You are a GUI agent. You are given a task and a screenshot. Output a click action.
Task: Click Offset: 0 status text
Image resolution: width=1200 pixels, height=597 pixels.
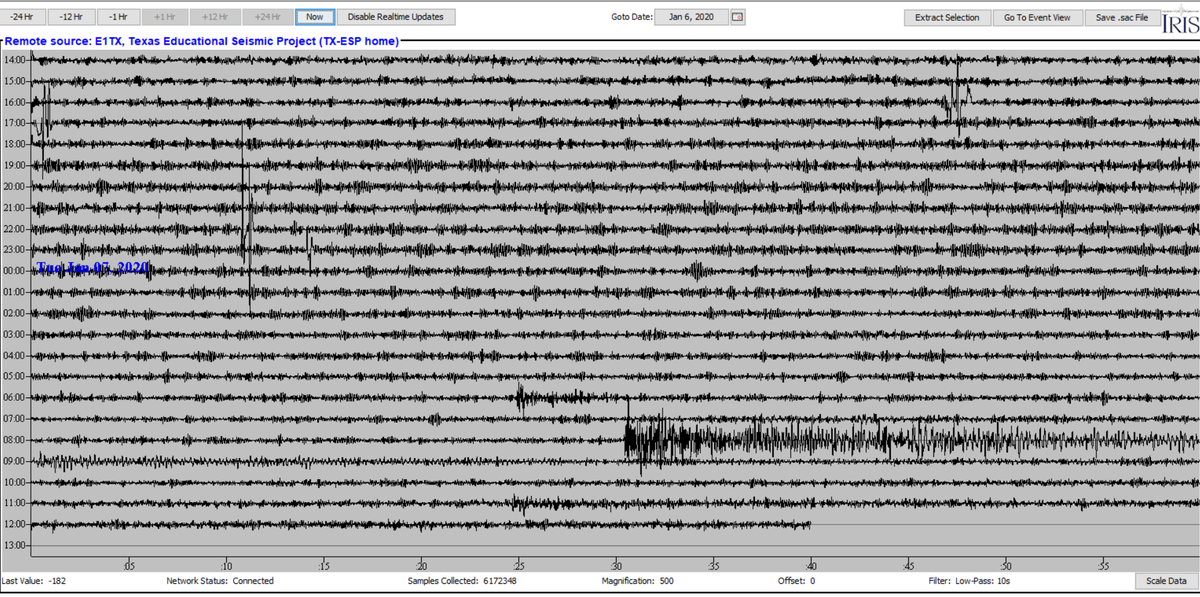point(796,581)
